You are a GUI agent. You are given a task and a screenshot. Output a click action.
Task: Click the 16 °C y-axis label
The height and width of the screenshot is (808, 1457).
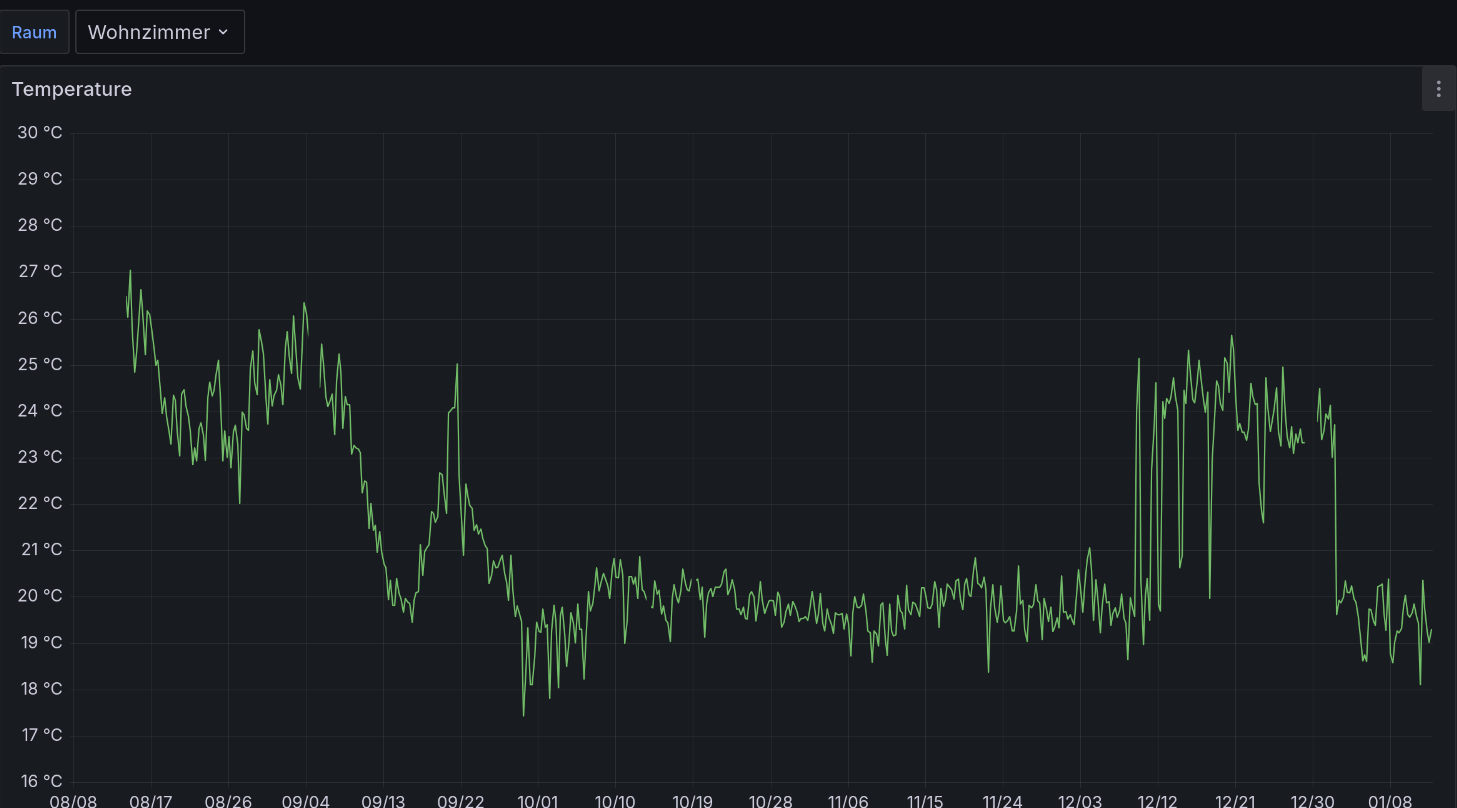pyautogui.click(x=40, y=781)
